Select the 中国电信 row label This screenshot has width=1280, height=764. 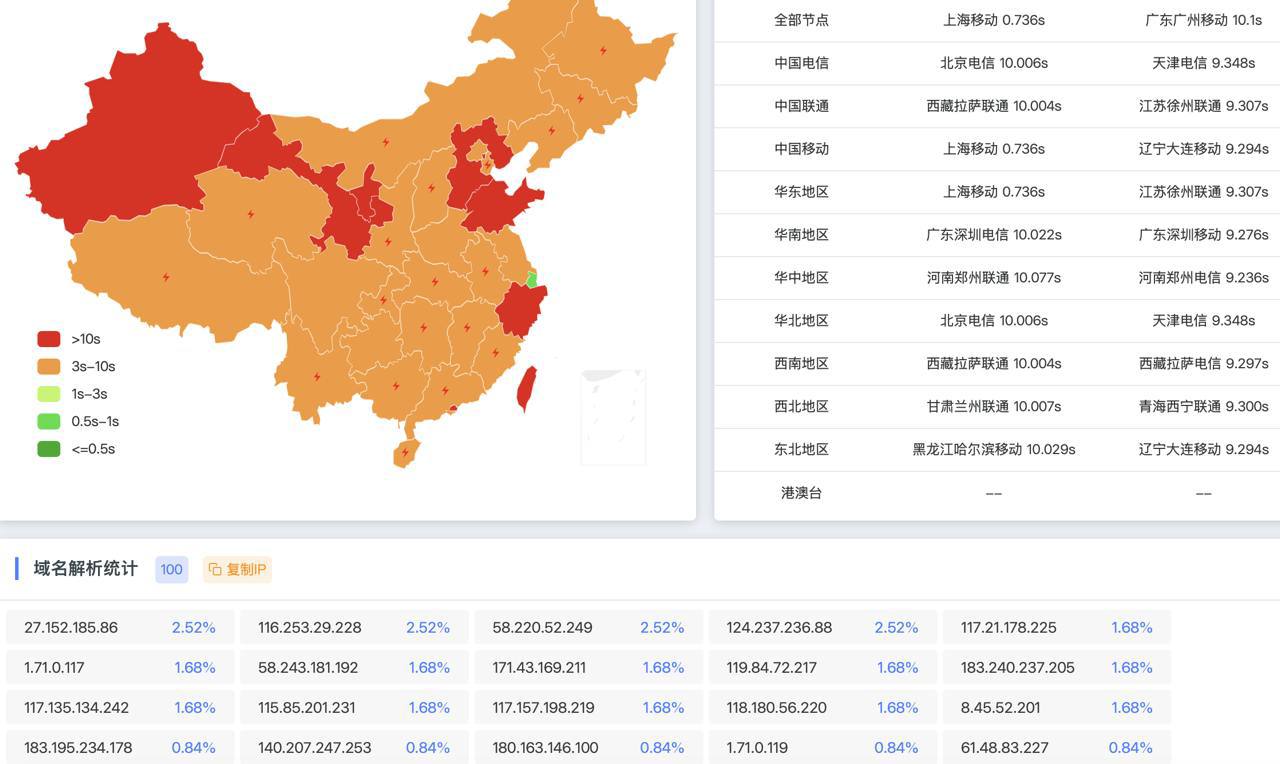801,63
